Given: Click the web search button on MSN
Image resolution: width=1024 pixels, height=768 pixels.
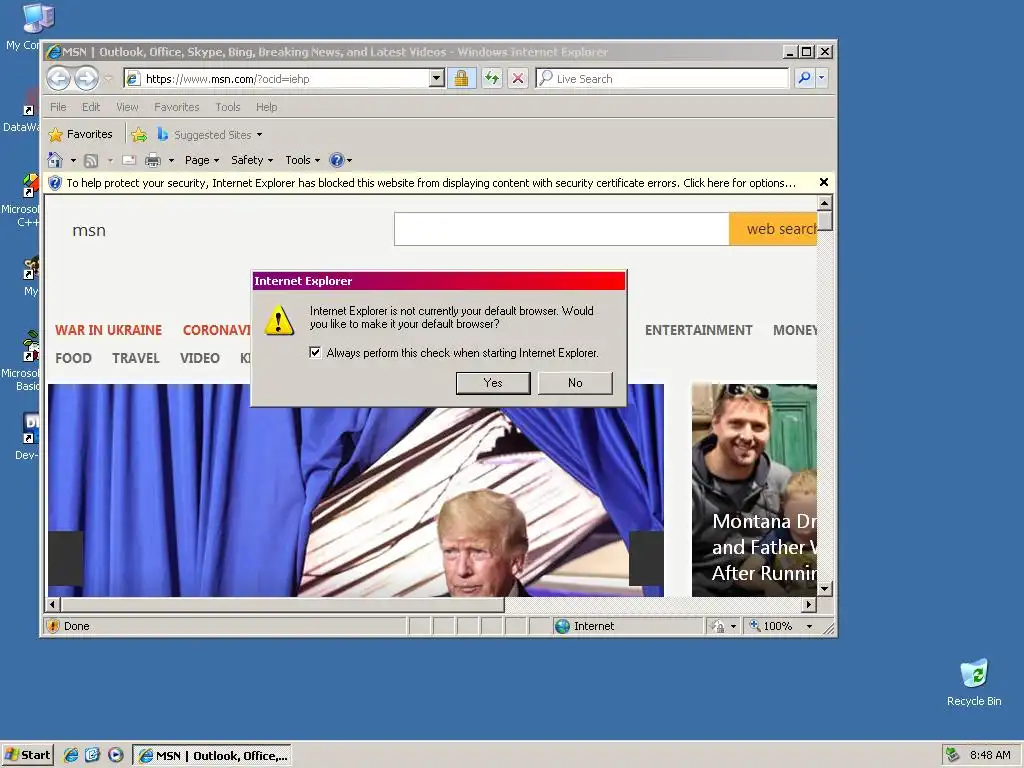Looking at the screenshot, I should (x=773, y=229).
